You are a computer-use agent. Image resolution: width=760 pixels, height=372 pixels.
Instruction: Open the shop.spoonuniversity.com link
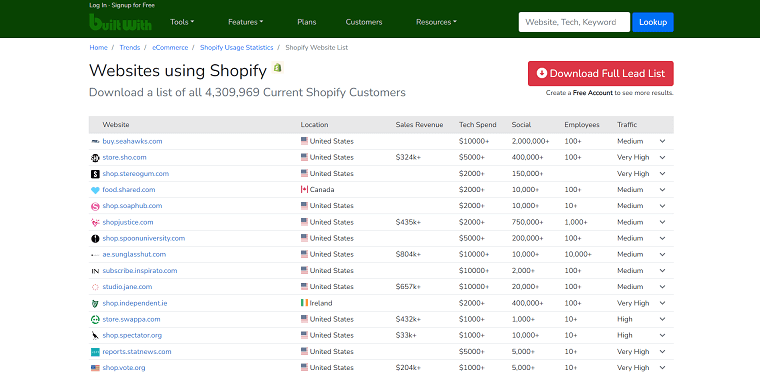[x=143, y=239]
